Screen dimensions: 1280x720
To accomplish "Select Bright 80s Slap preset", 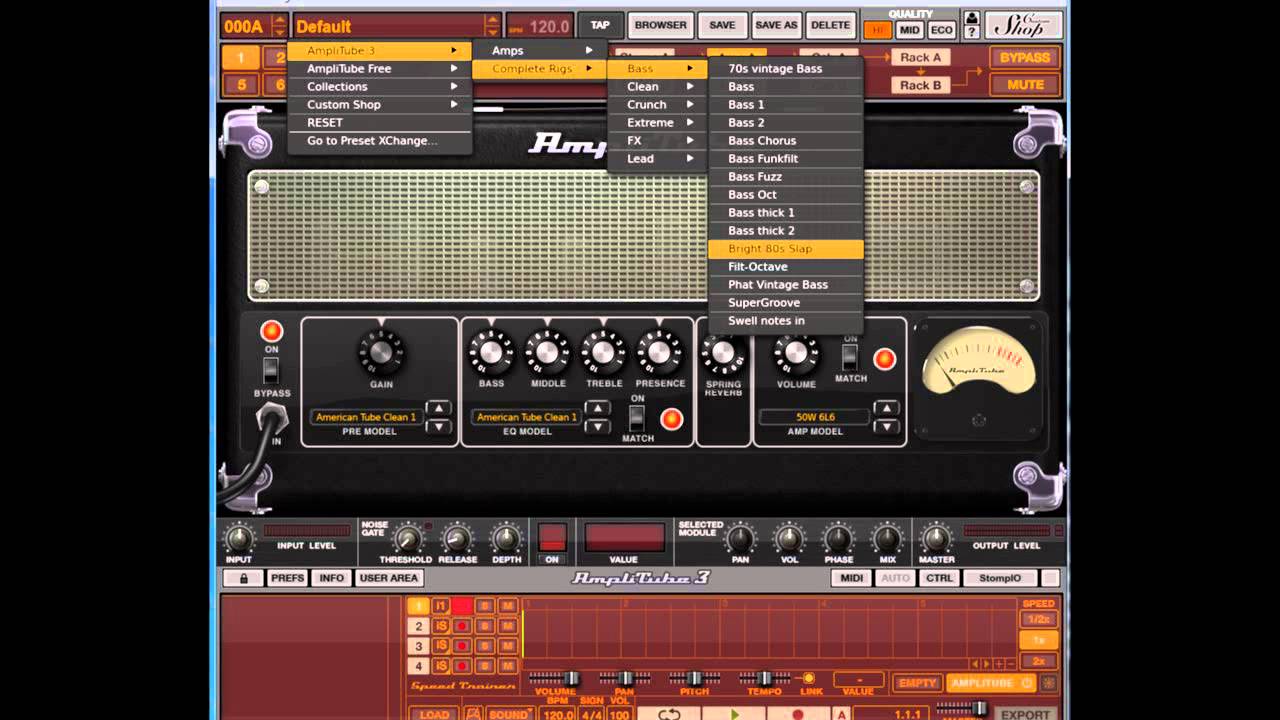I will pos(785,248).
